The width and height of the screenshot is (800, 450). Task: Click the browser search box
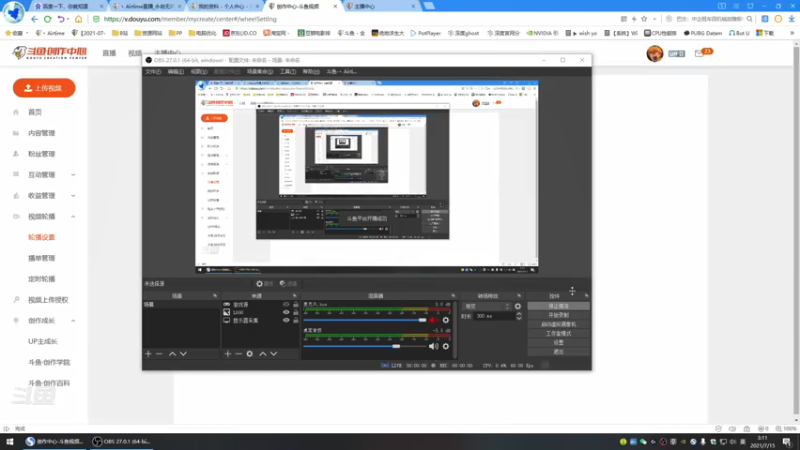pos(710,19)
